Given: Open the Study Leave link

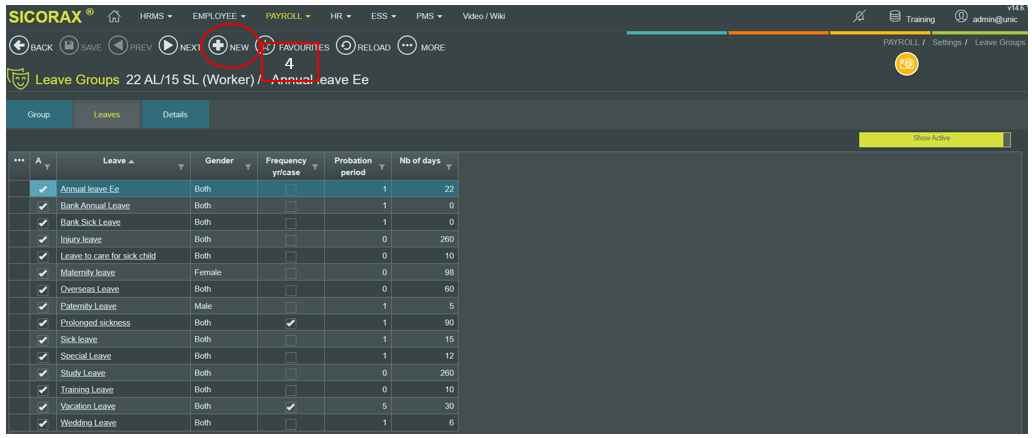Looking at the screenshot, I should click(83, 373).
